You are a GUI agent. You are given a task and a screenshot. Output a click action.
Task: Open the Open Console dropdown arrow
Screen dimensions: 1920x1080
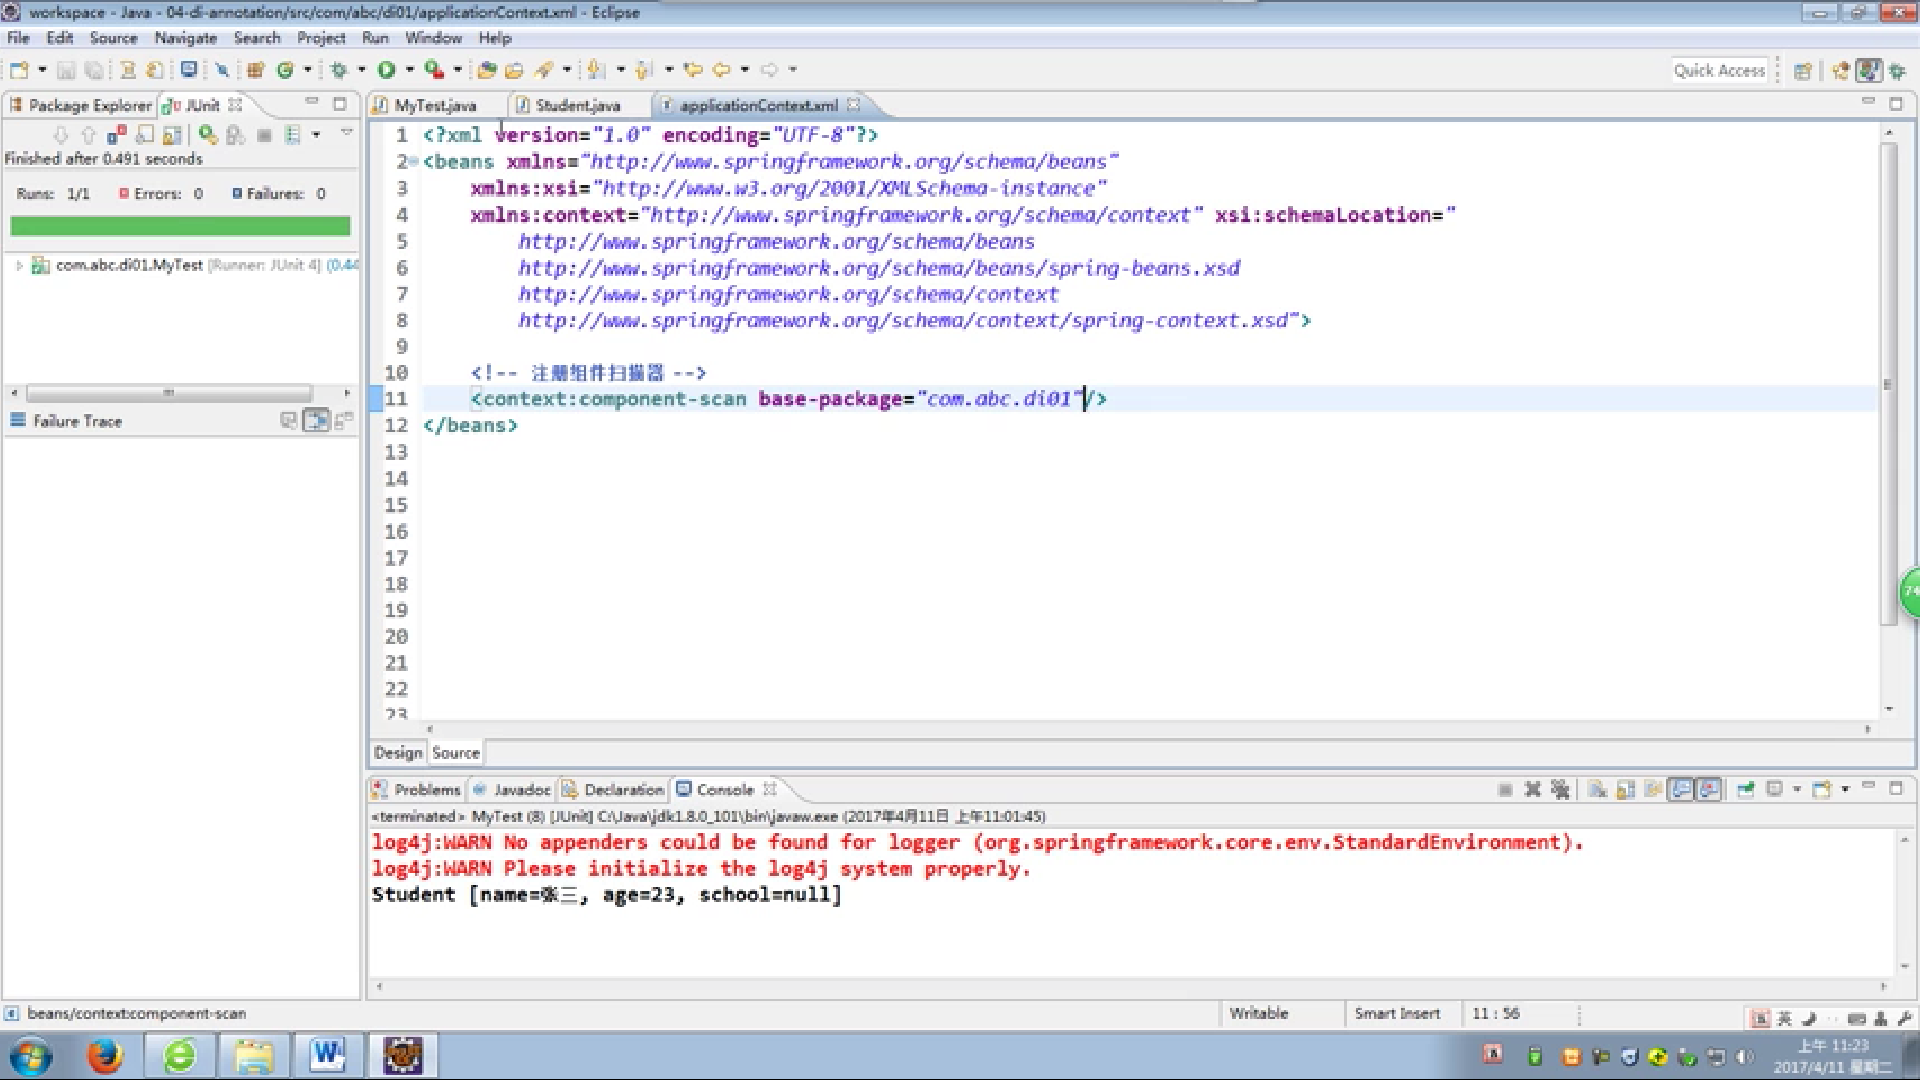coord(1845,790)
